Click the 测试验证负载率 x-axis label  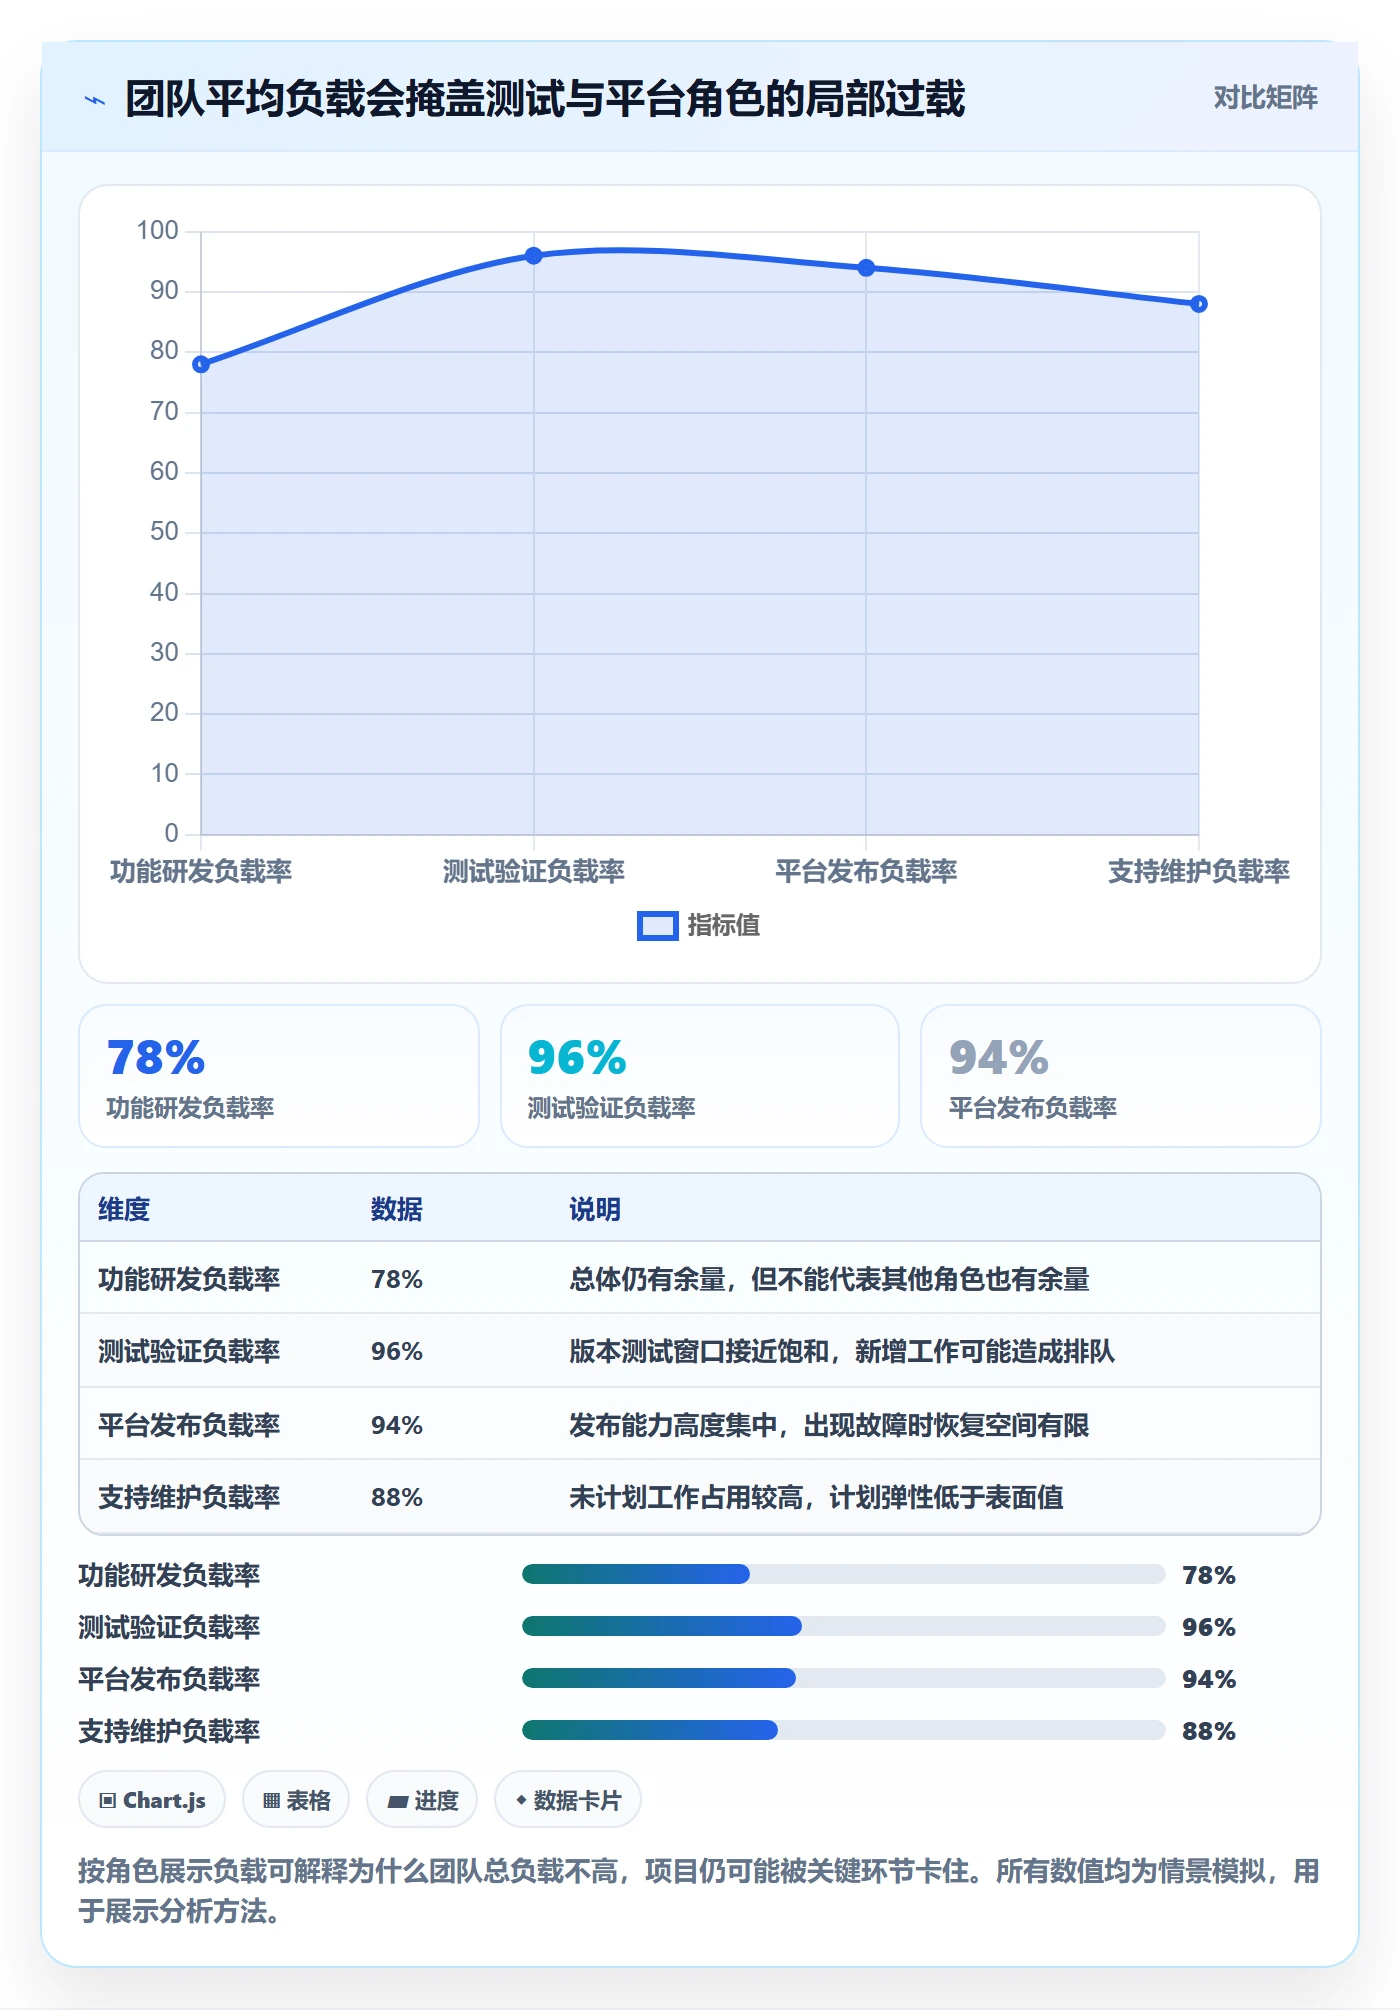(534, 871)
